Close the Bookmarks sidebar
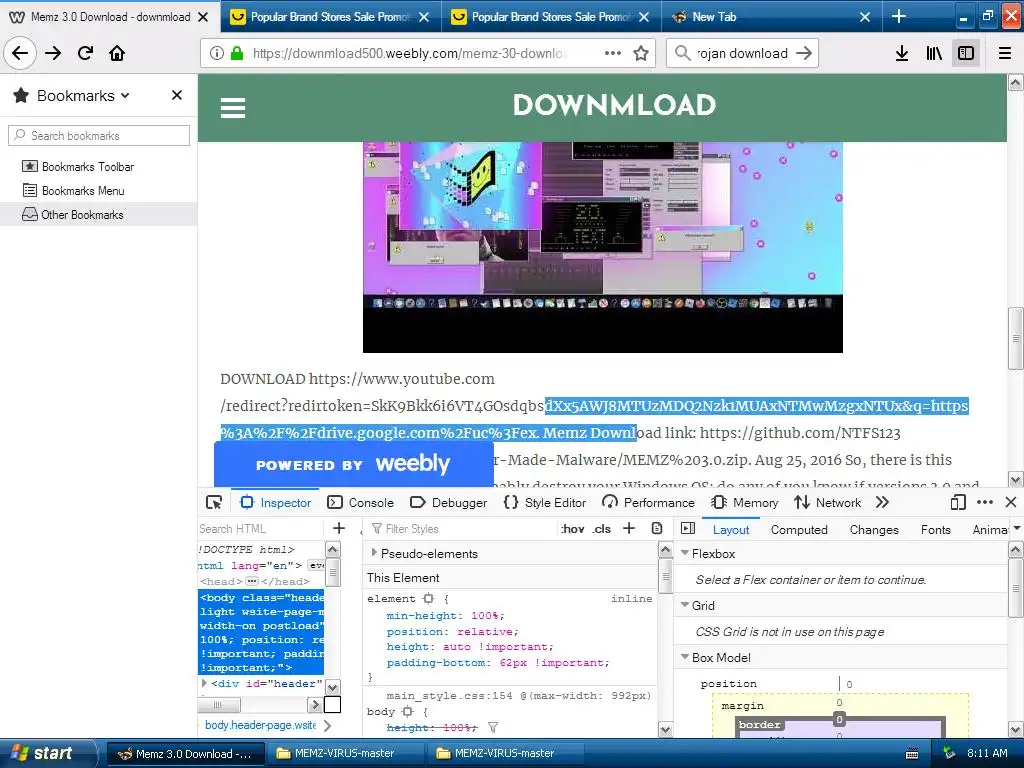Screen dimensions: 1024x768 (176, 95)
